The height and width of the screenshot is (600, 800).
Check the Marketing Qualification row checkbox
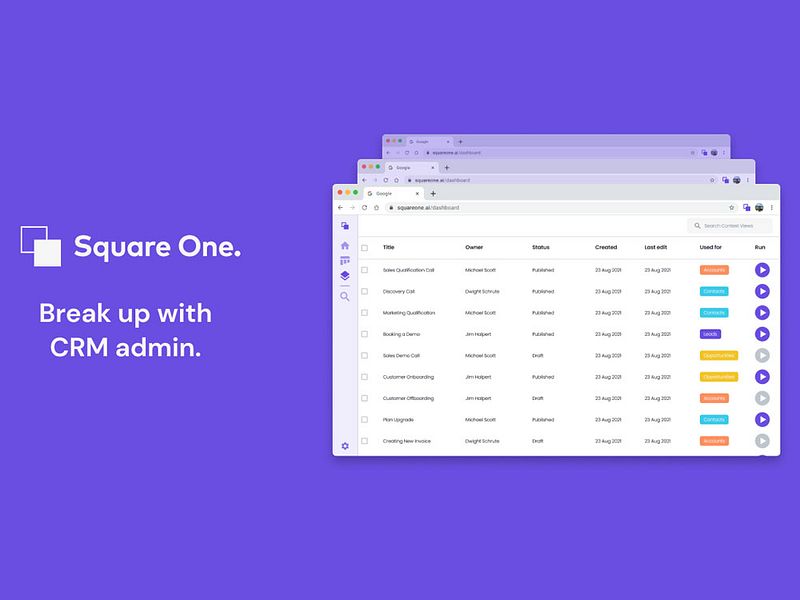[364, 313]
